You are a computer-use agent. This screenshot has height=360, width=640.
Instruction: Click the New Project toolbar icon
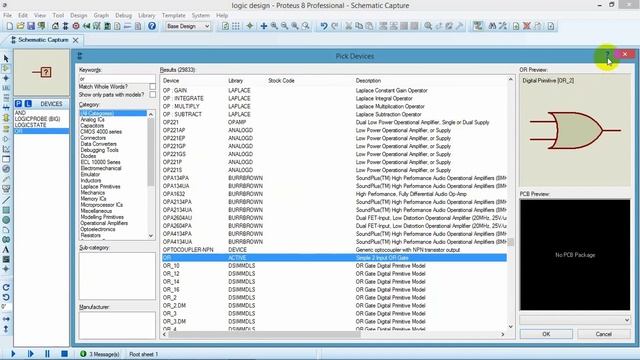point(9,26)
